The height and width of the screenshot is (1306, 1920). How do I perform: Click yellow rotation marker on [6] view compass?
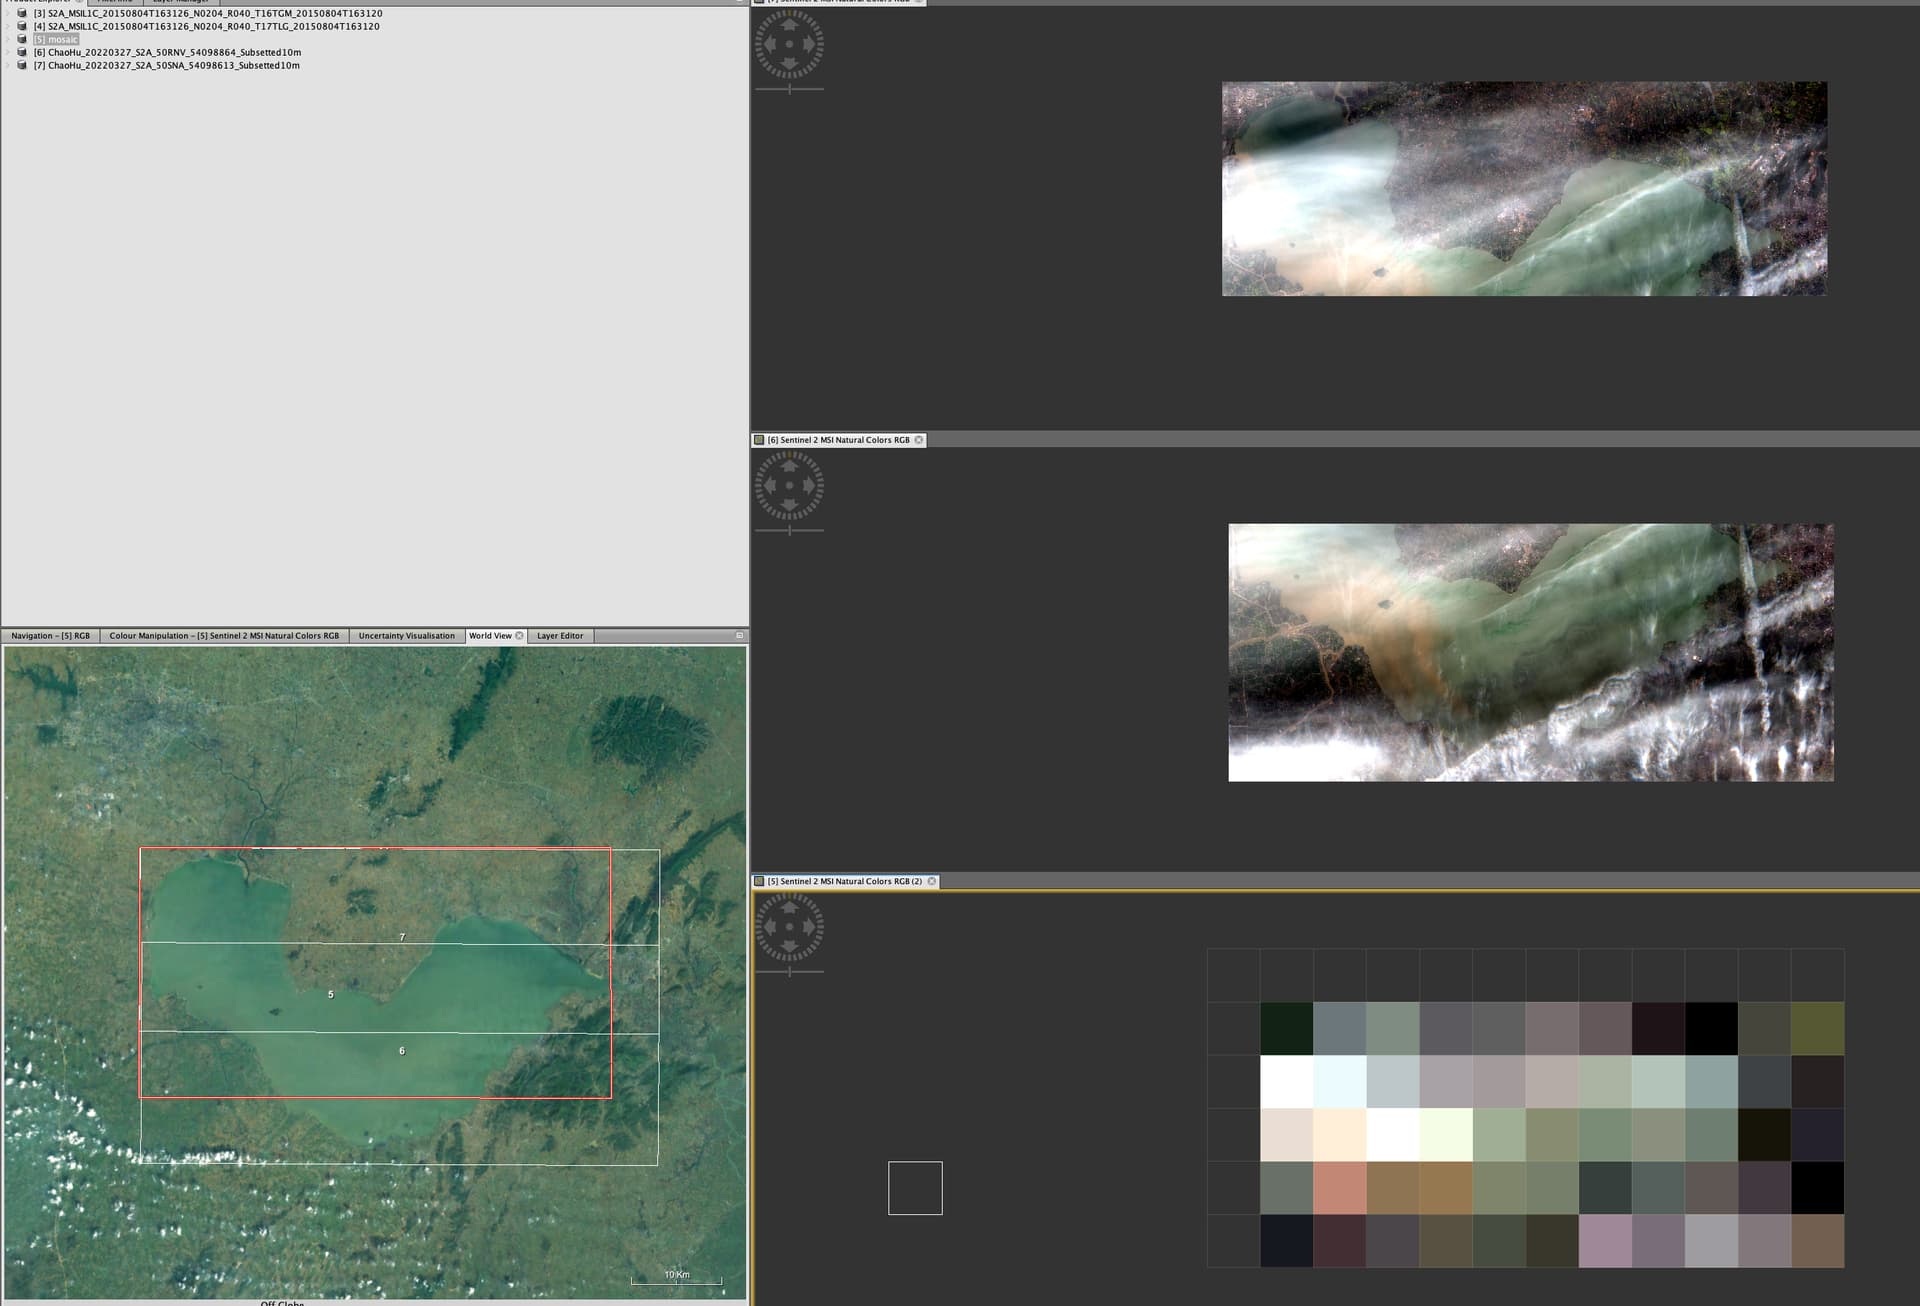click(789, 453)
